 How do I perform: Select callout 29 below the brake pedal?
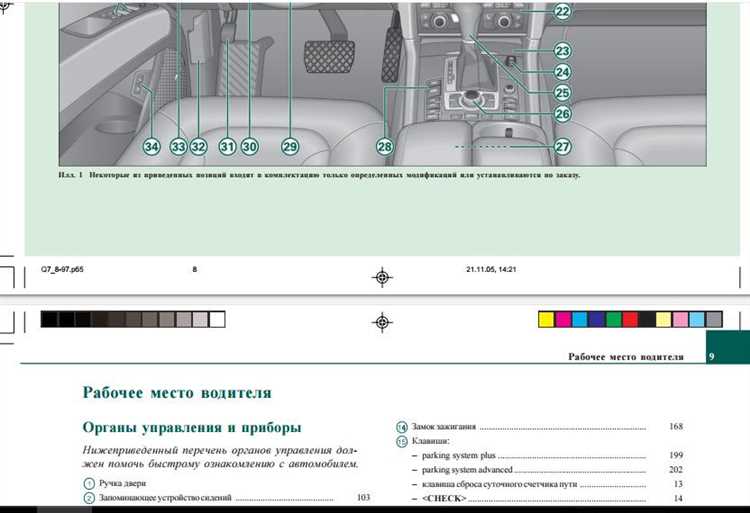290,147
